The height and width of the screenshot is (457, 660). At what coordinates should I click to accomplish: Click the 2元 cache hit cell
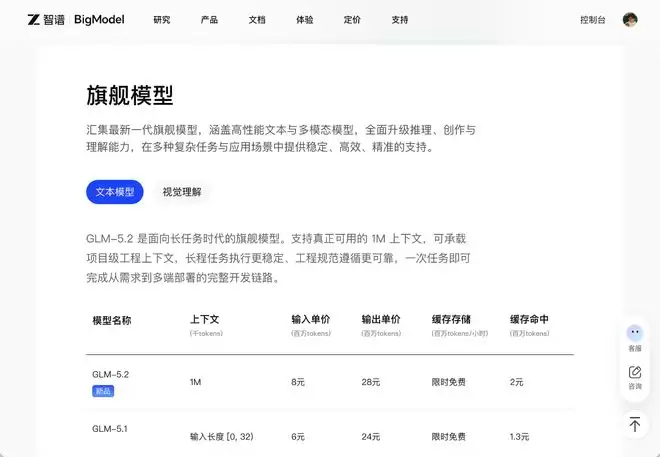tap(516, 382)
